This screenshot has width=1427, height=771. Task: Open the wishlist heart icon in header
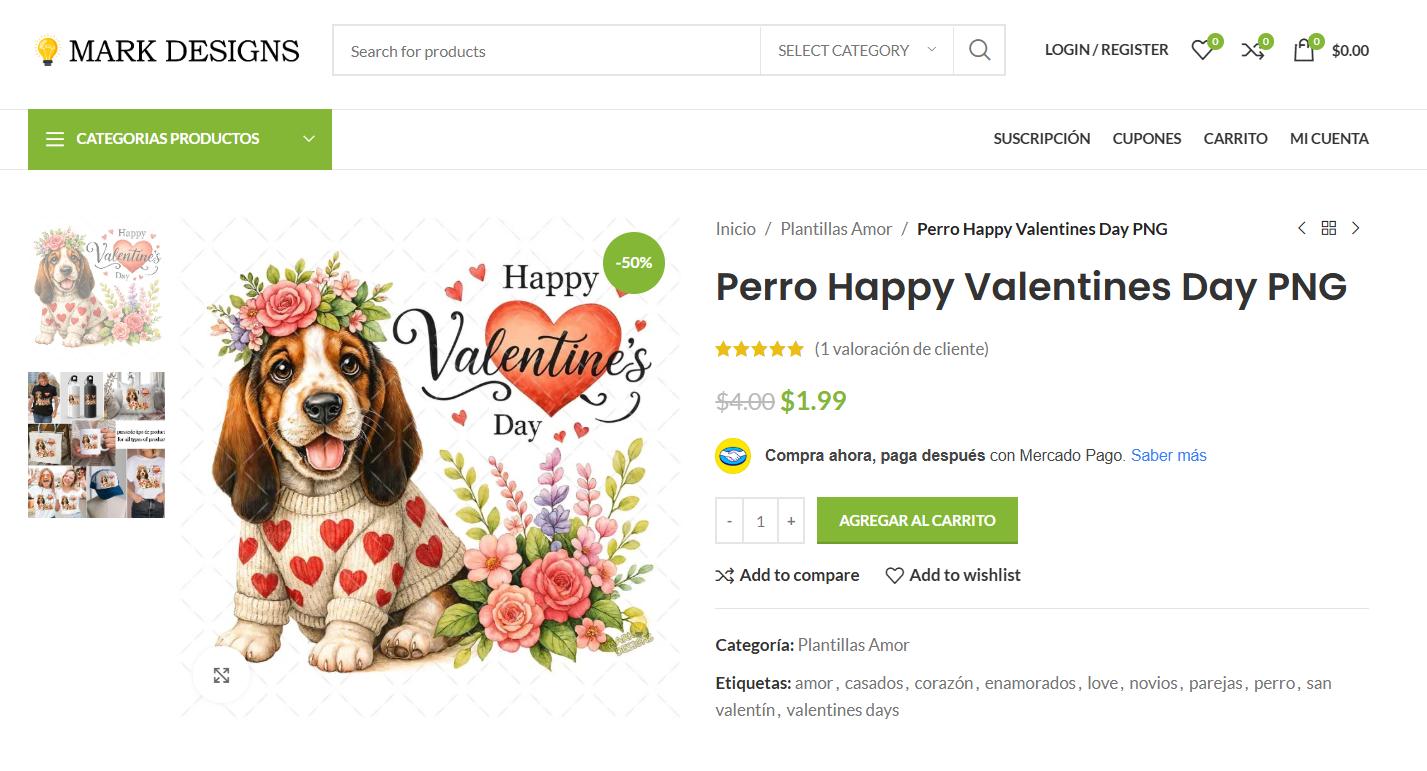[1202, 50]
